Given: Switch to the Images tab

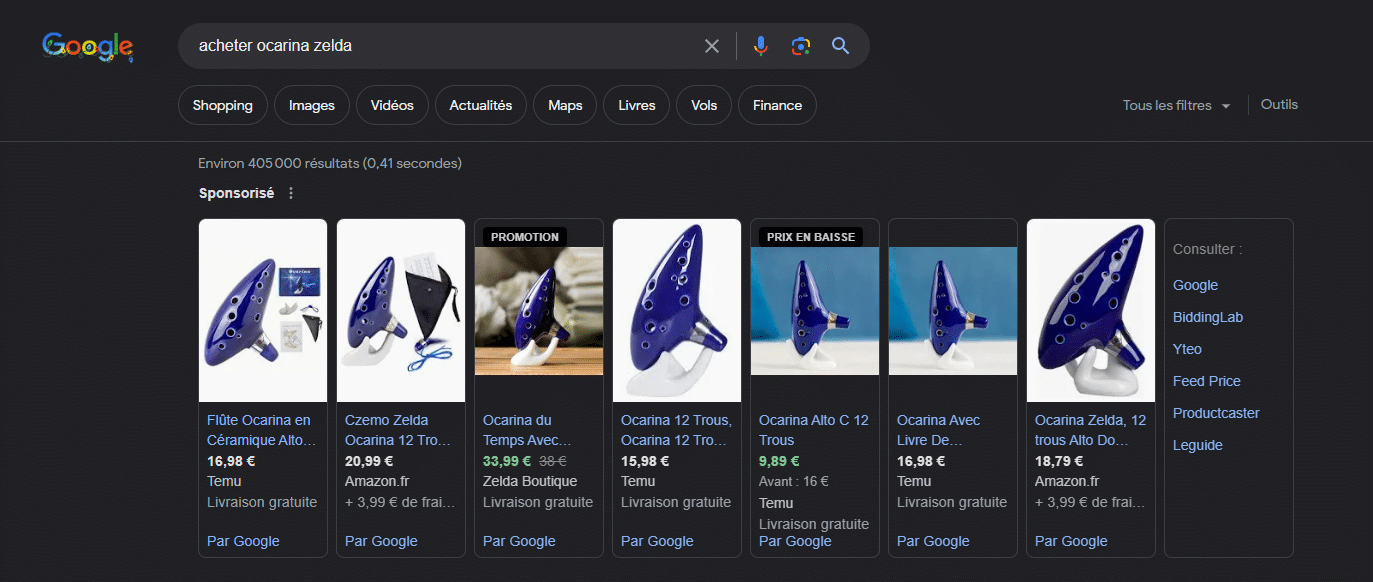Looking at the screenshot, I should click(x=312, y=105).
